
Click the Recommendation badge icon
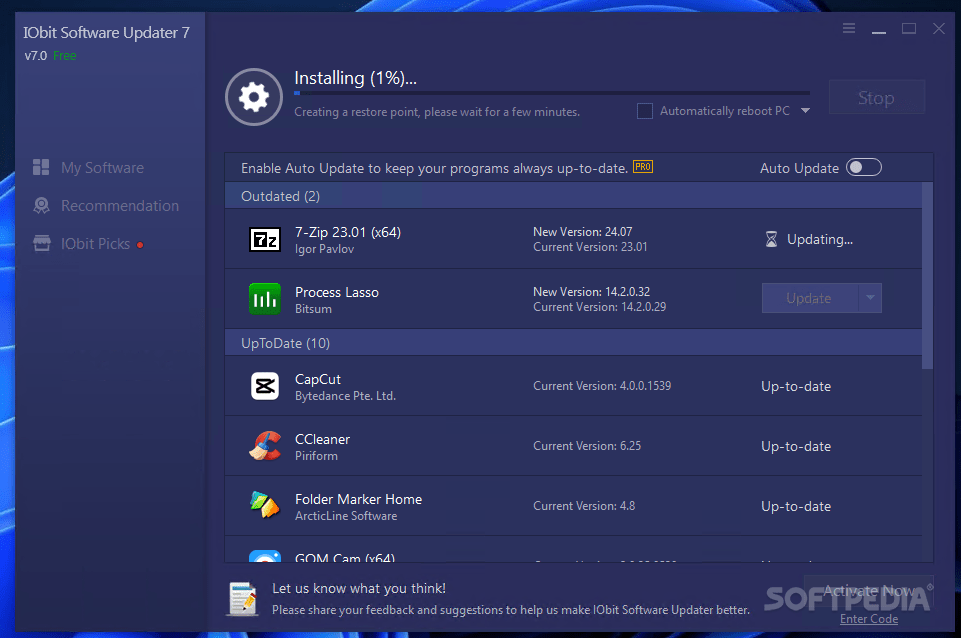[41, 205]
